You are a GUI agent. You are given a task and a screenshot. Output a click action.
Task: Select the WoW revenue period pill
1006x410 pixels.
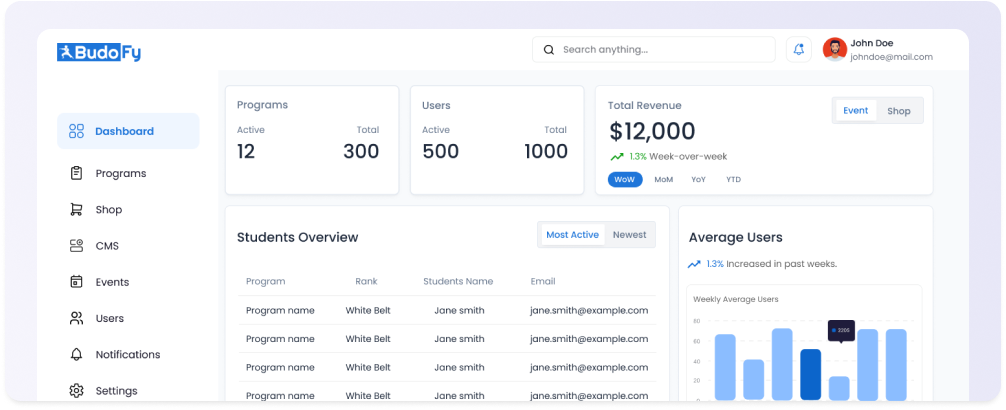pos(625,180)
